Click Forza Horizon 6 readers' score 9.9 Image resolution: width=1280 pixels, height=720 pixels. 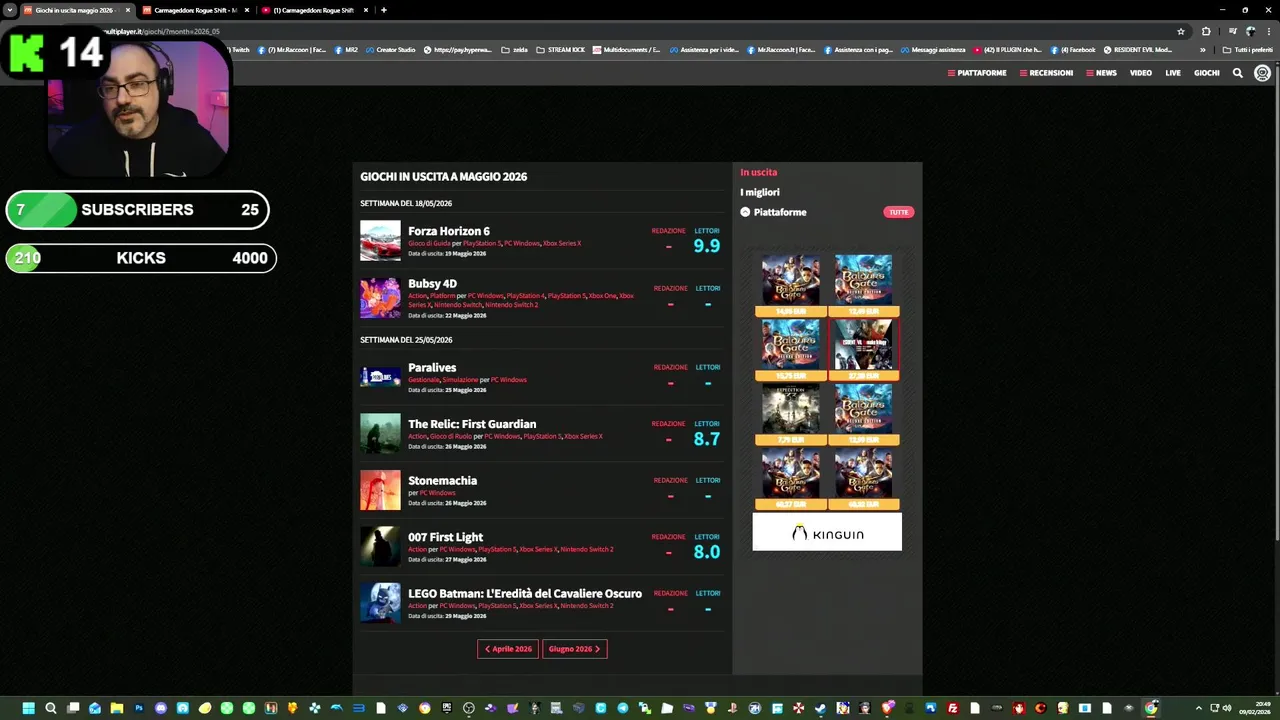(706, 246)
